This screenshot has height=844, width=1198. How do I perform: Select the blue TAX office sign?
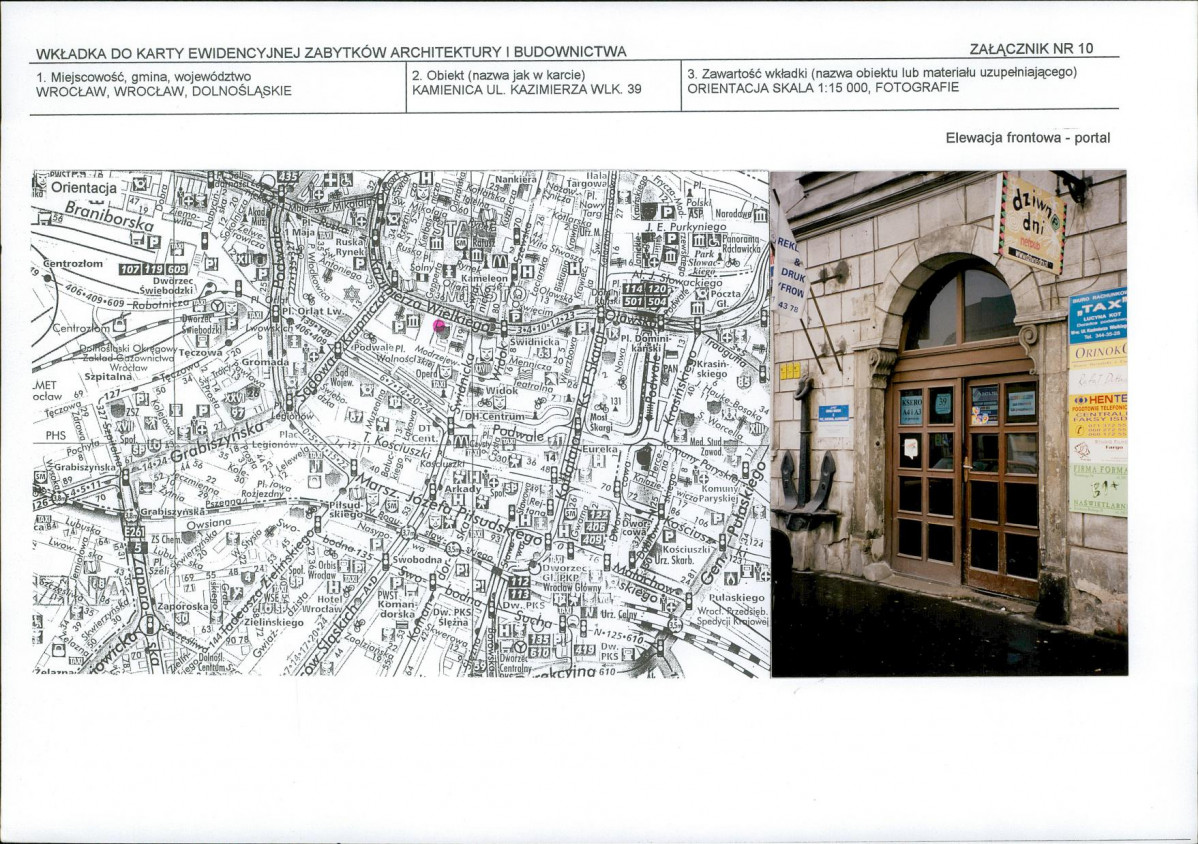point(1097,316)
